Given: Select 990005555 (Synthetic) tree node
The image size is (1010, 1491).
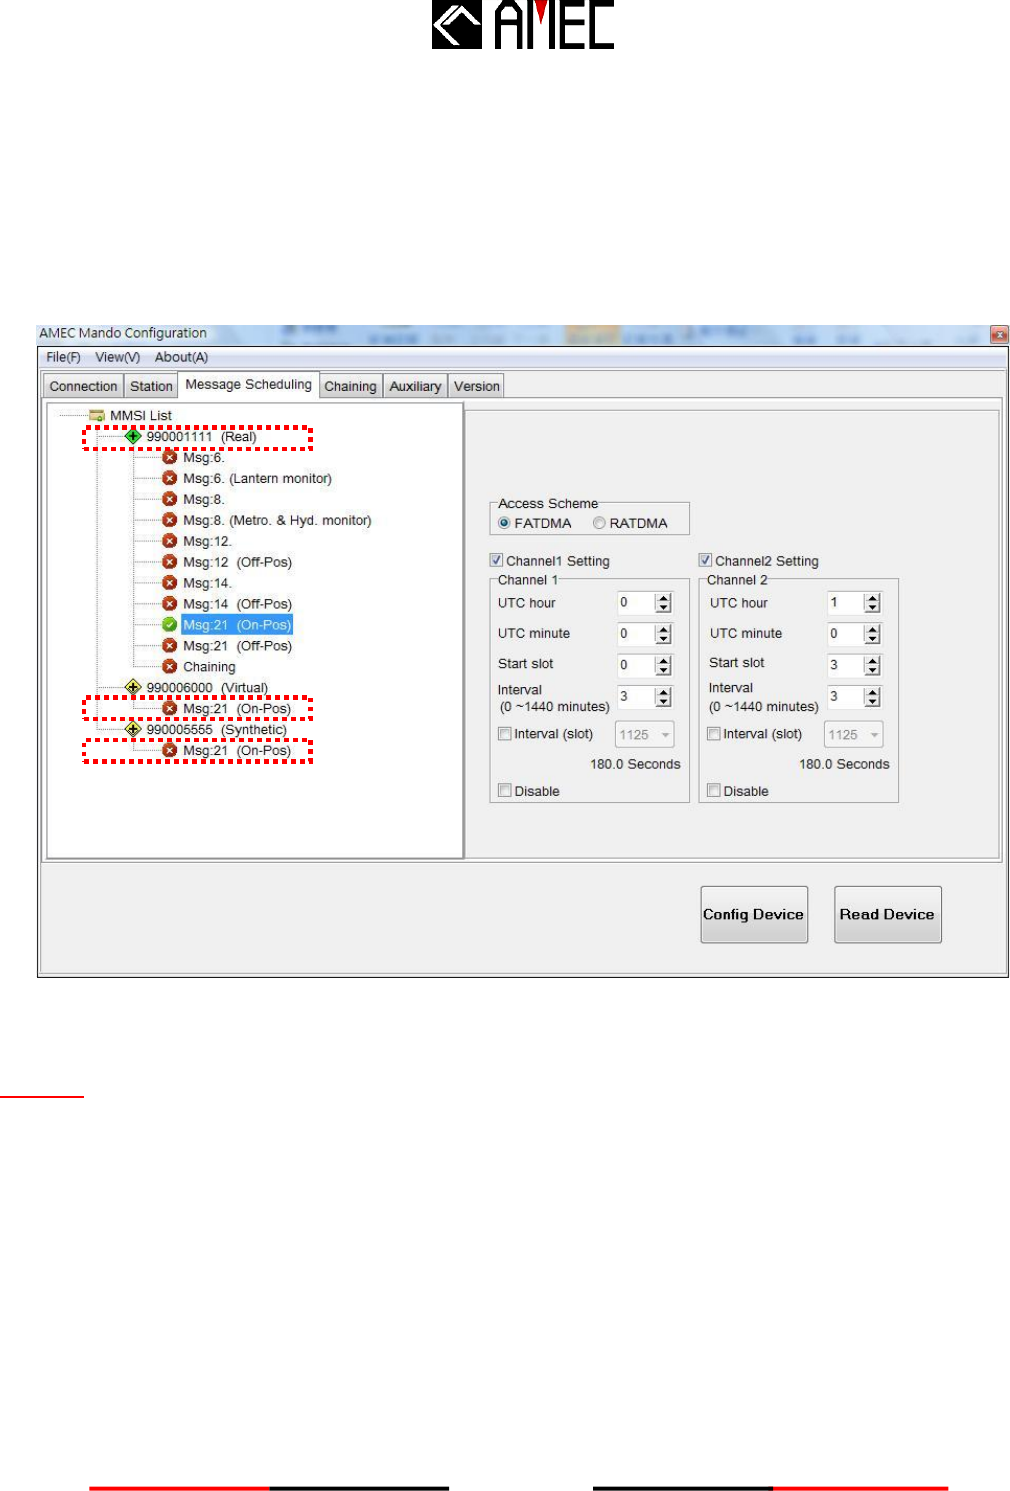Looking at the screenshot, I should 216,729.
